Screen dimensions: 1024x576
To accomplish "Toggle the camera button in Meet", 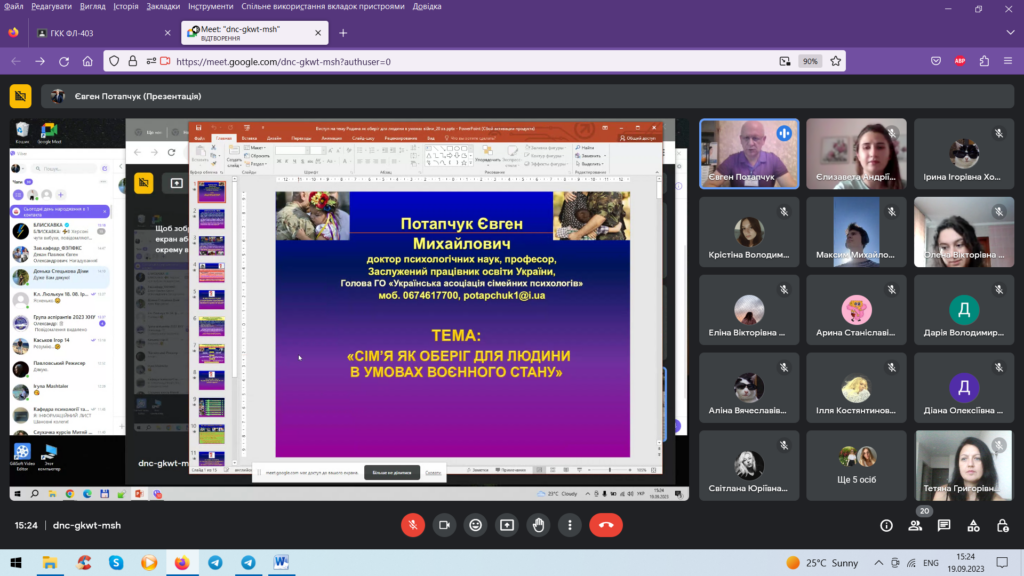I will 443,525.
